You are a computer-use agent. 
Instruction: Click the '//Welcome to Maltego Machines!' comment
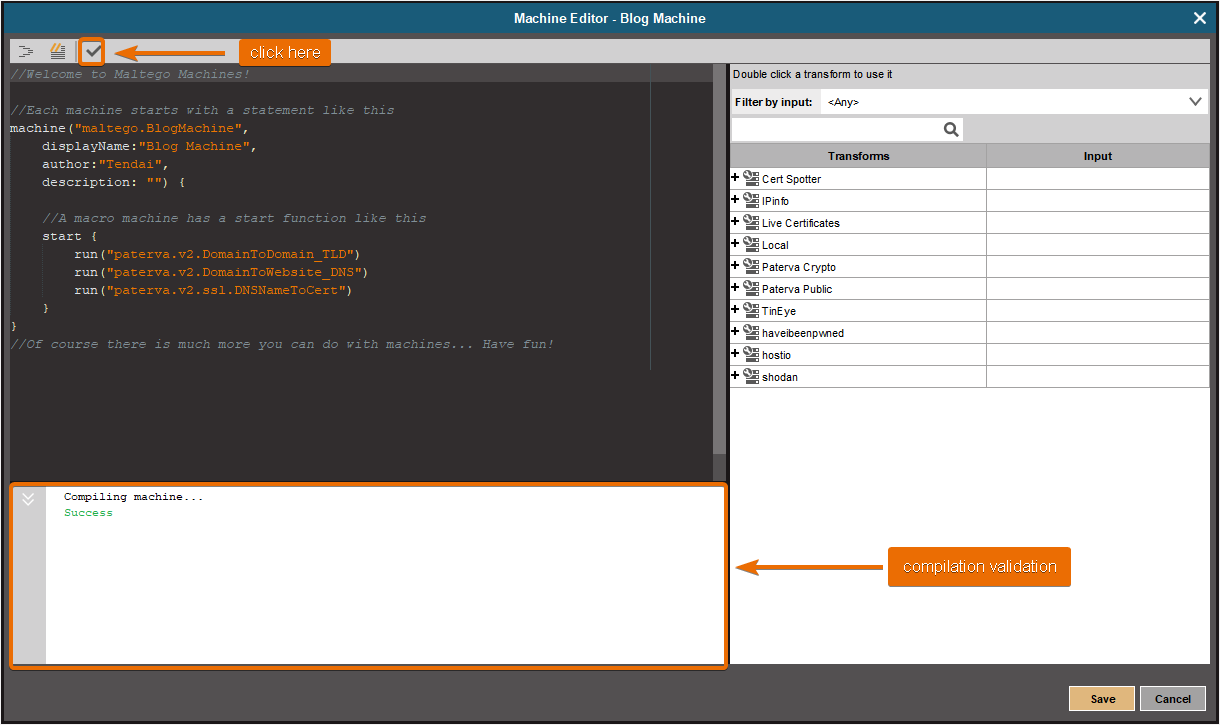pos(130,74)
